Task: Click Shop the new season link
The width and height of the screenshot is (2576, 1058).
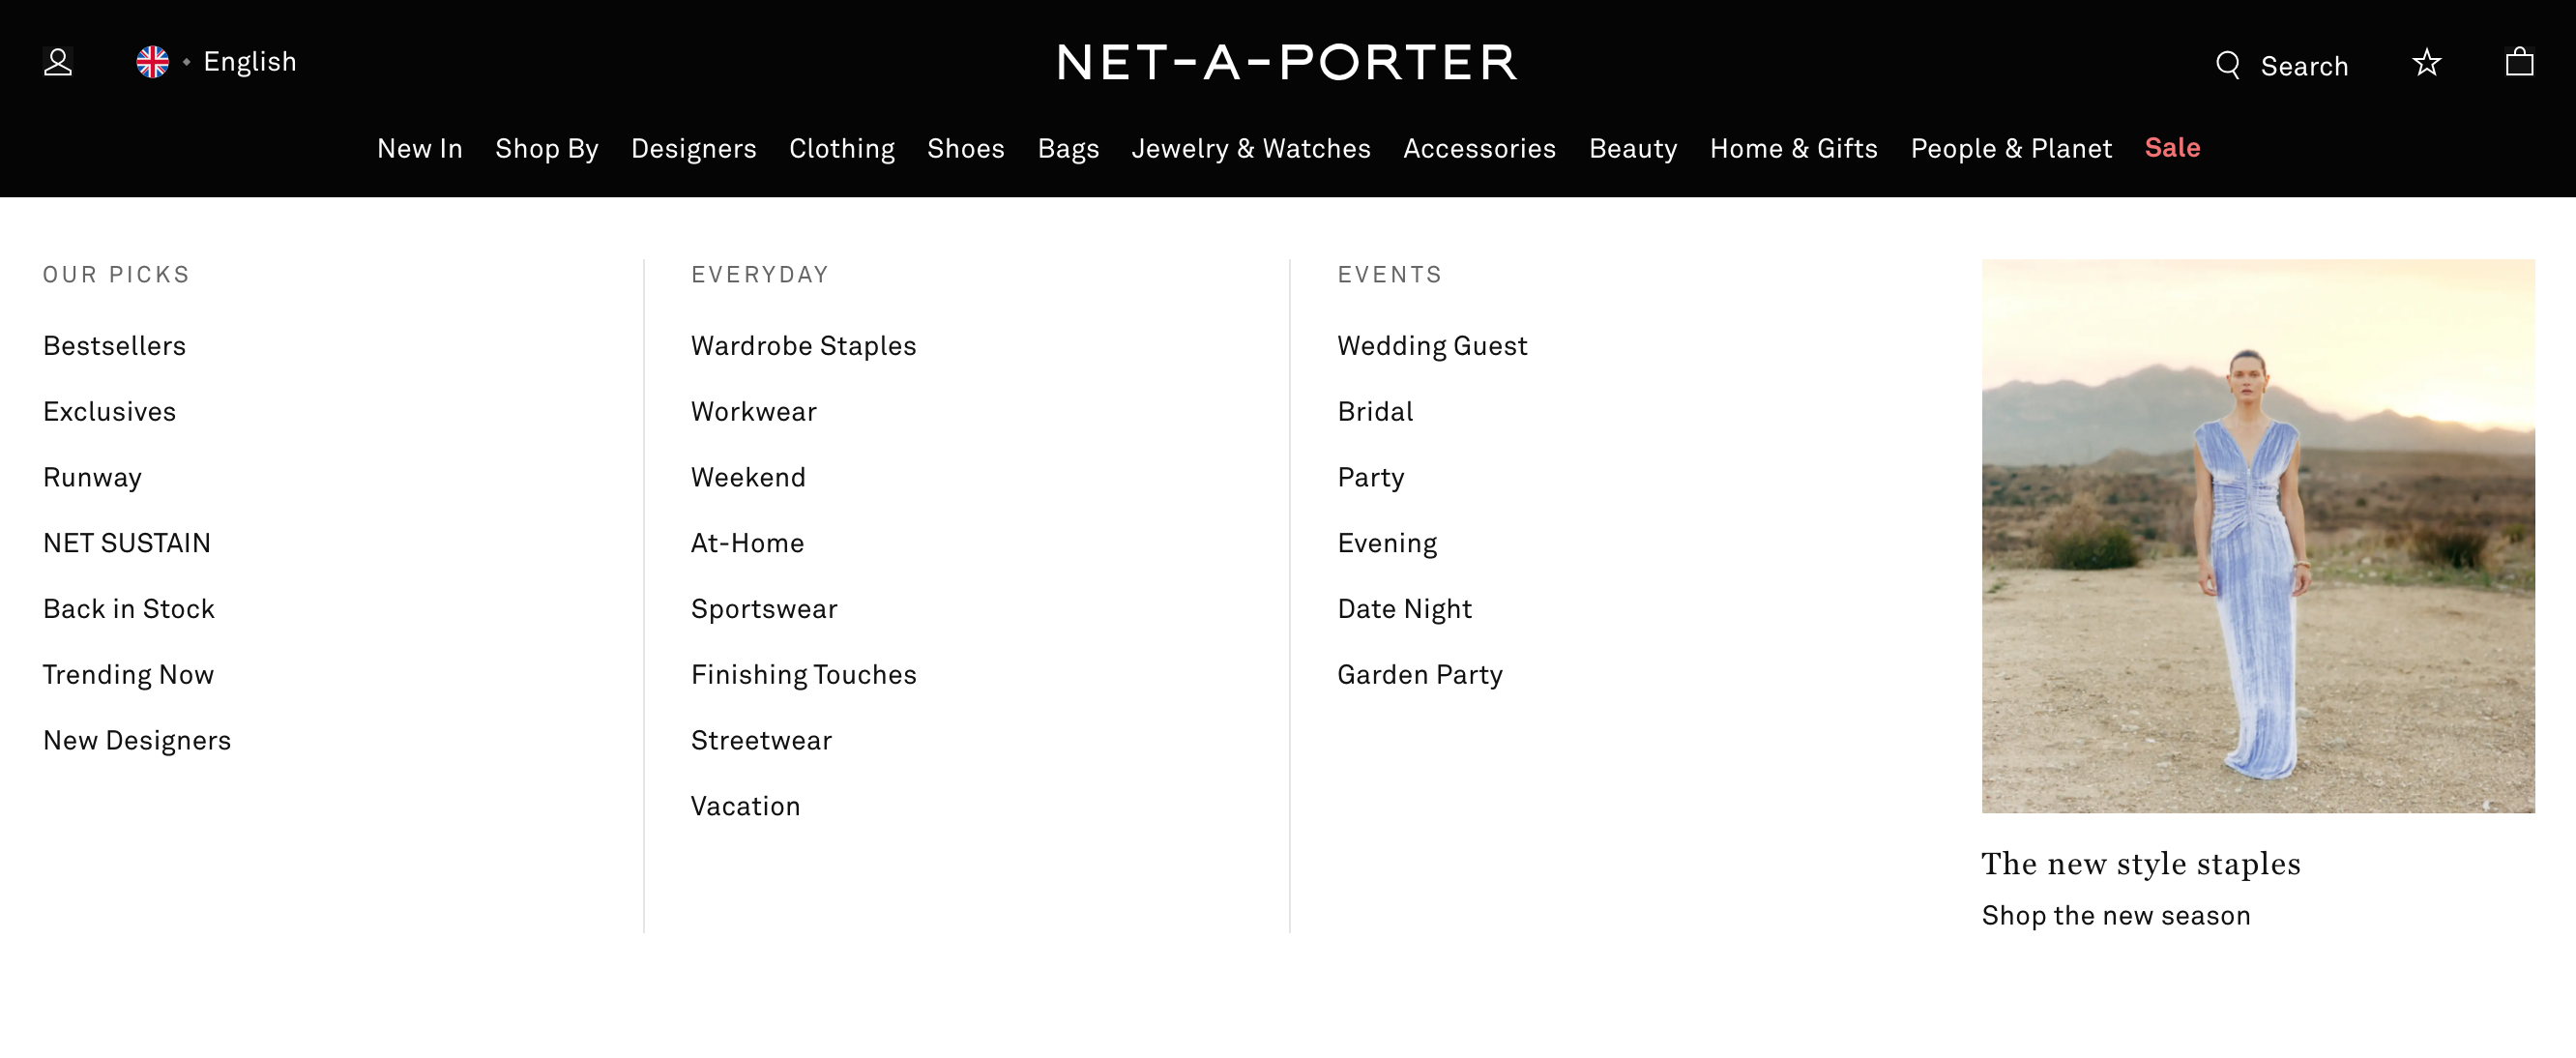Action: (x=2116, y=916)
